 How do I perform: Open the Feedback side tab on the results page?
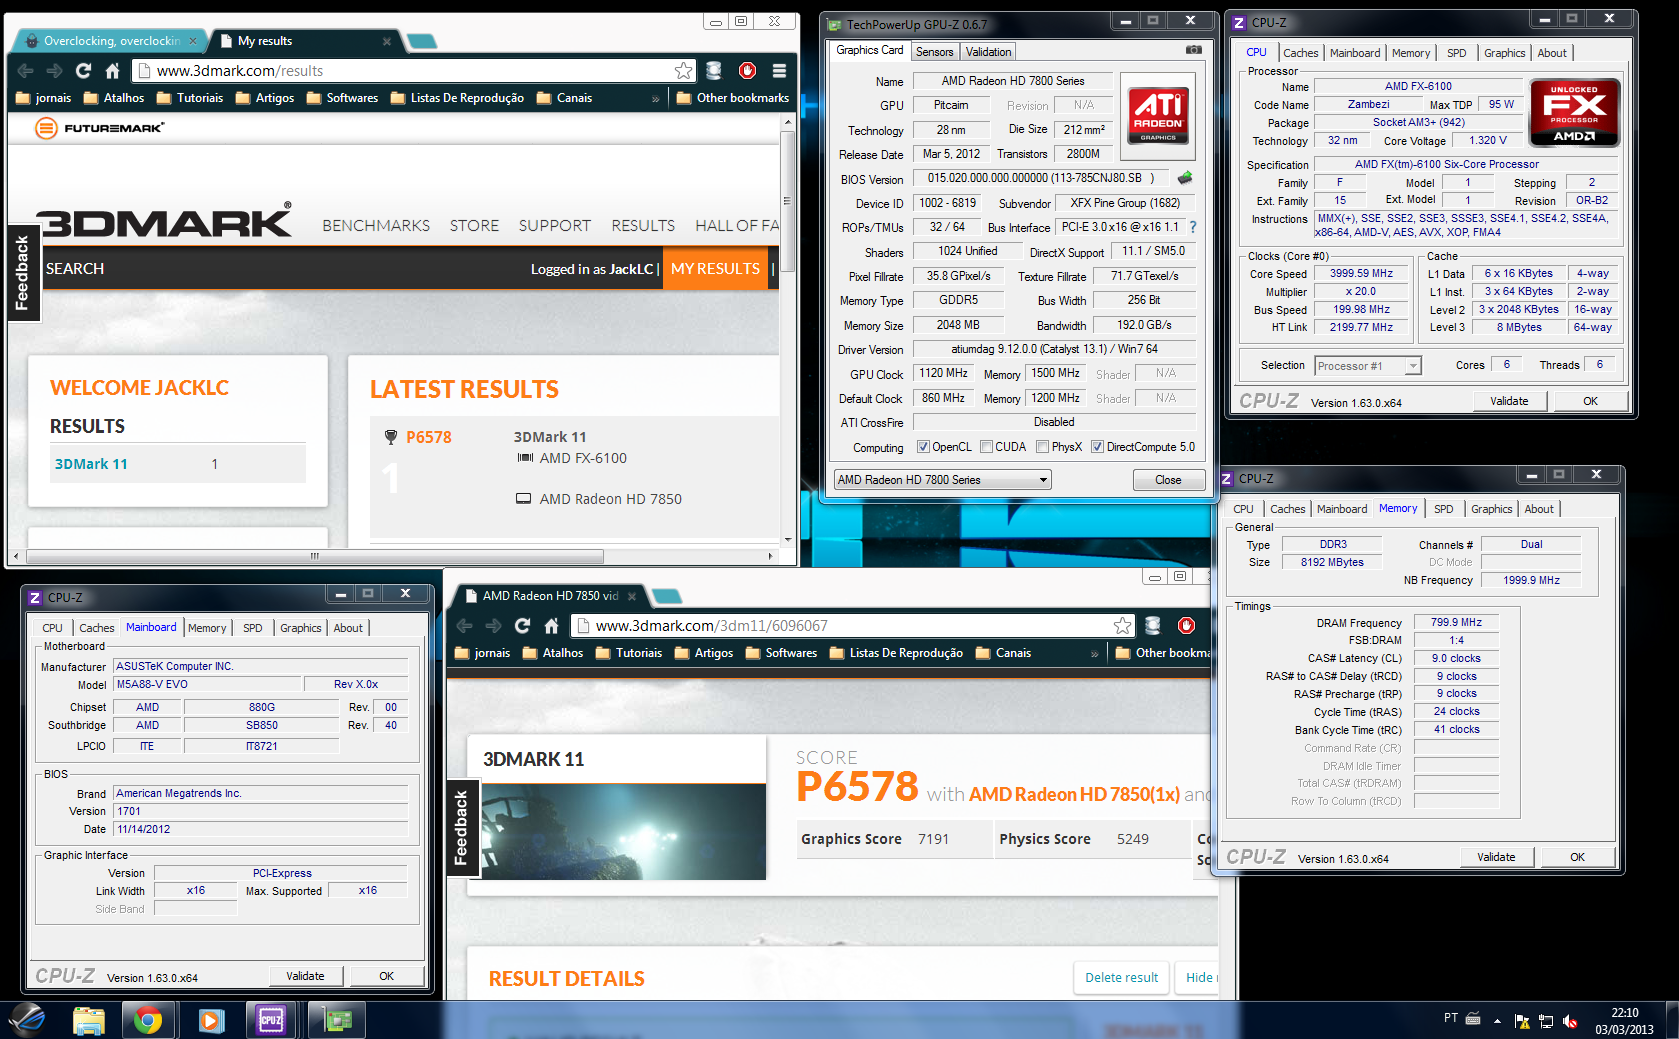point(461,828)
